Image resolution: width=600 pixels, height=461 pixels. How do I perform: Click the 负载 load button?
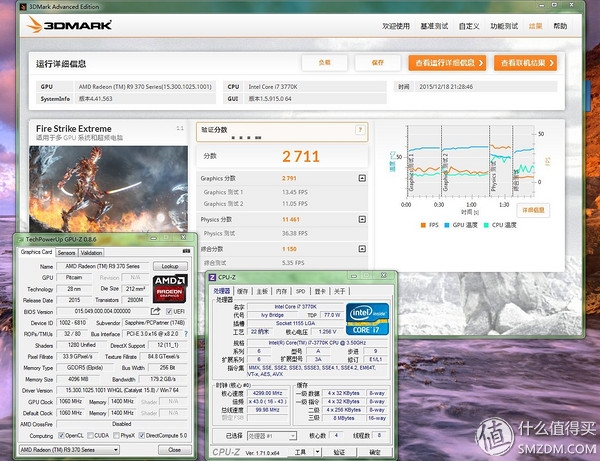coord(324,63)
